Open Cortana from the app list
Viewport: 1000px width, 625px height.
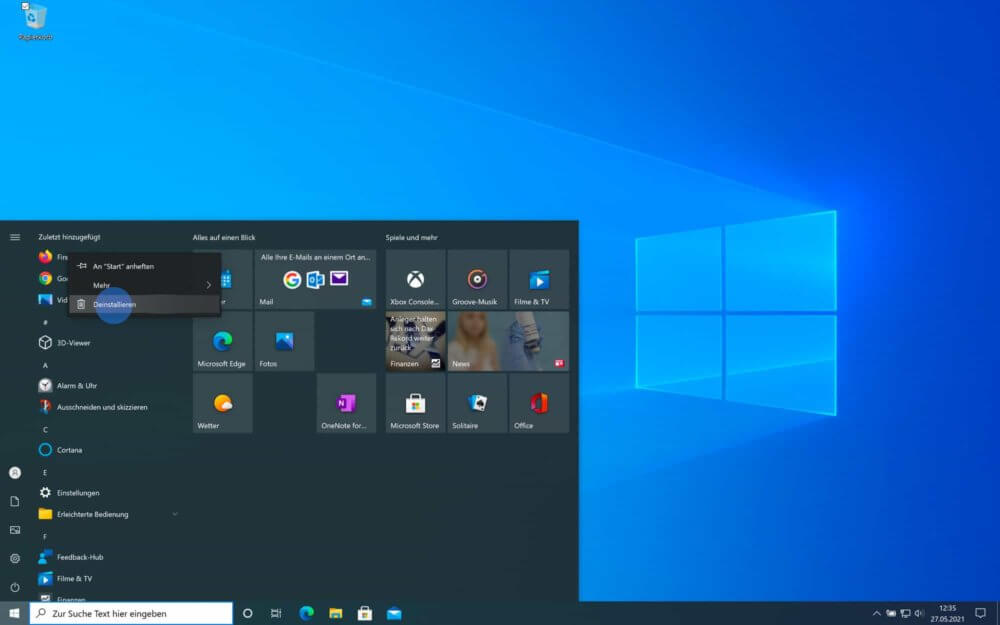70,450
